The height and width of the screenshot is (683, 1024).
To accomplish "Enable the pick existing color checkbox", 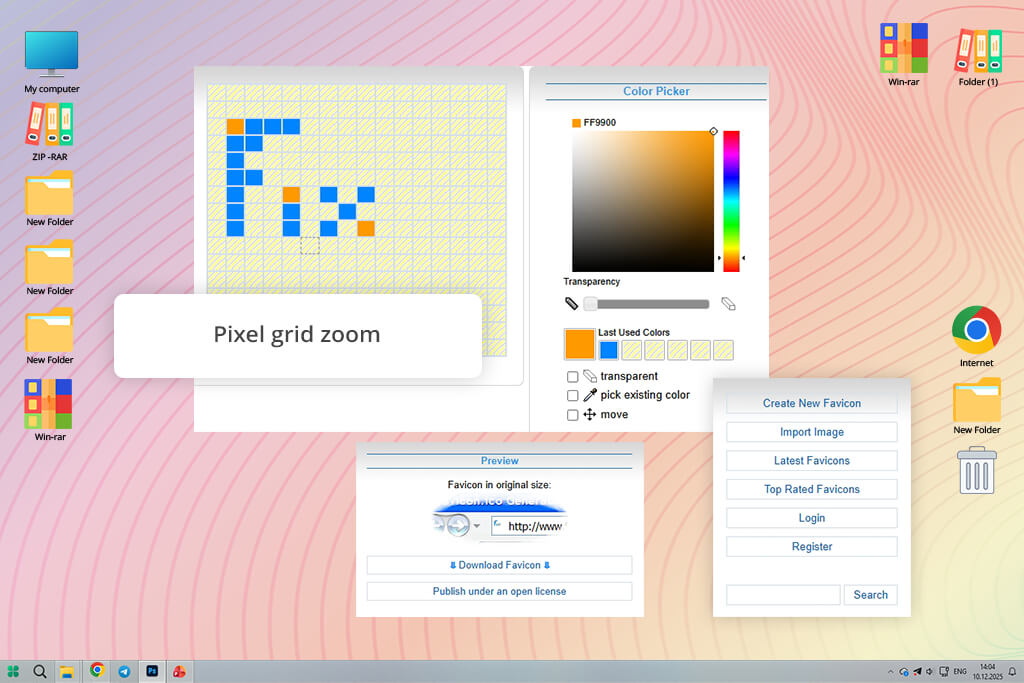I will tap(573, 396).
